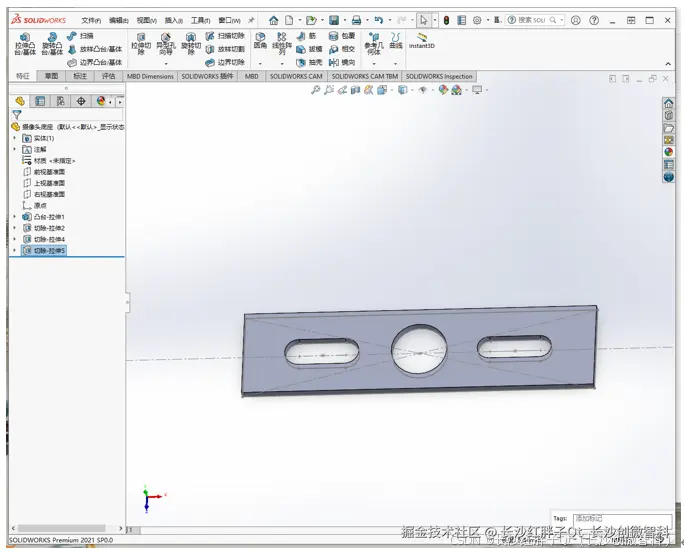Select the 原点 origin item

[35, 205]
